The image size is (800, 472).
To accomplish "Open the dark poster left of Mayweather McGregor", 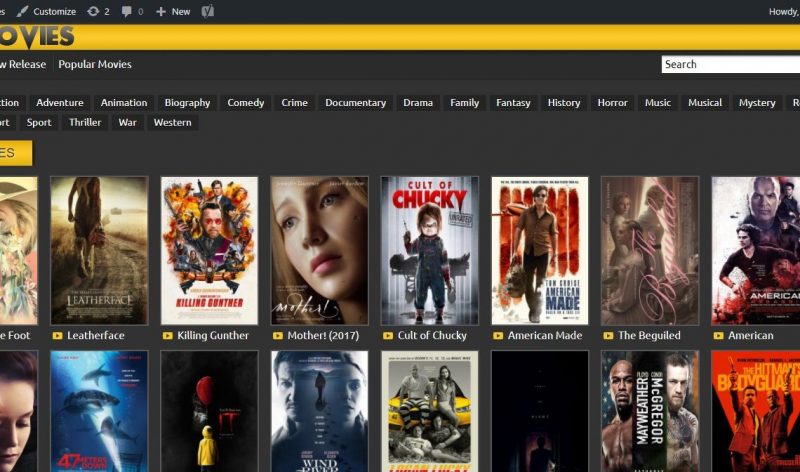I will click(540, 411).
